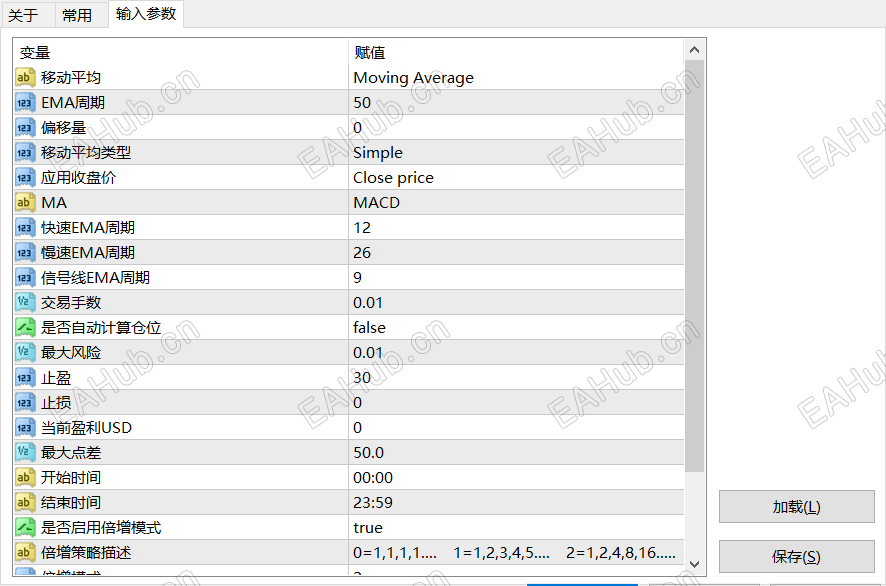
Task: Click the boolean icon beside 是否自动计算仓位
Action: click(x=25, y=328)
